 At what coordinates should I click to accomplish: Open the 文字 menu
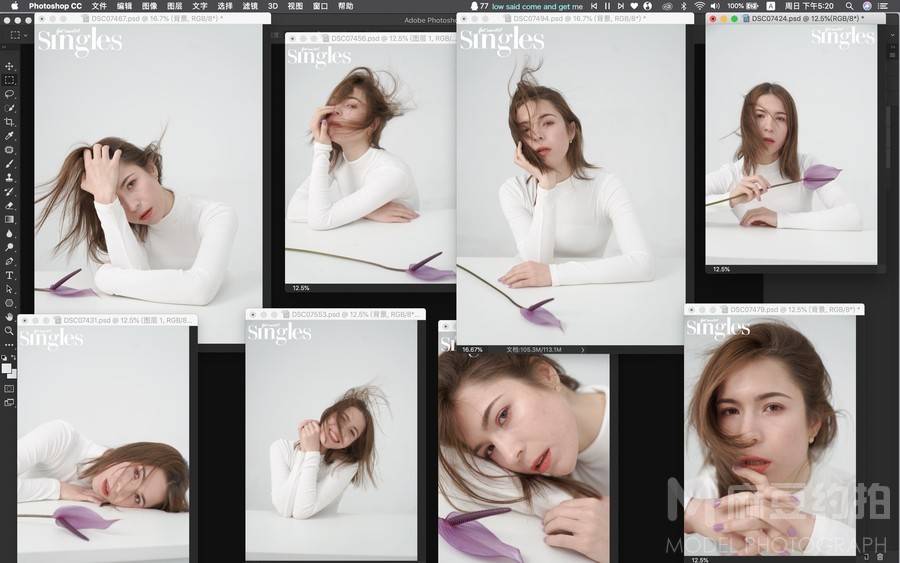coord(200,6)
